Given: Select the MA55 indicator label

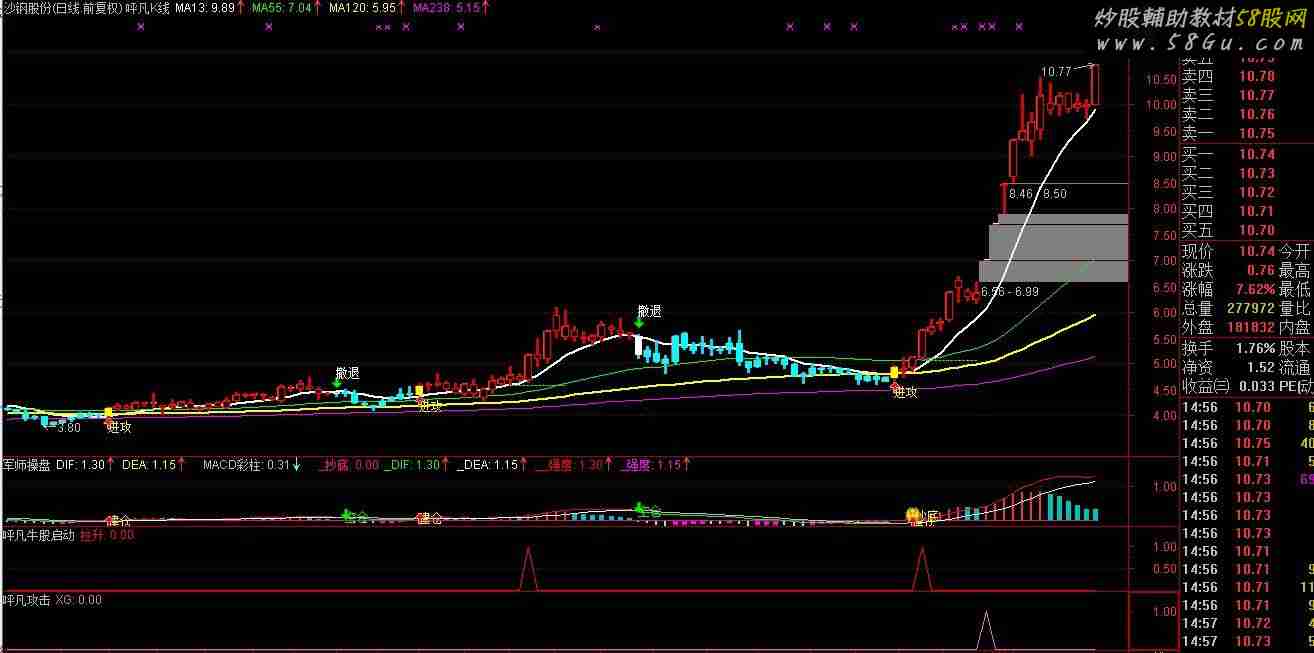Looking at the screenshot, I should pyautogui.click(x=282, y=7).
